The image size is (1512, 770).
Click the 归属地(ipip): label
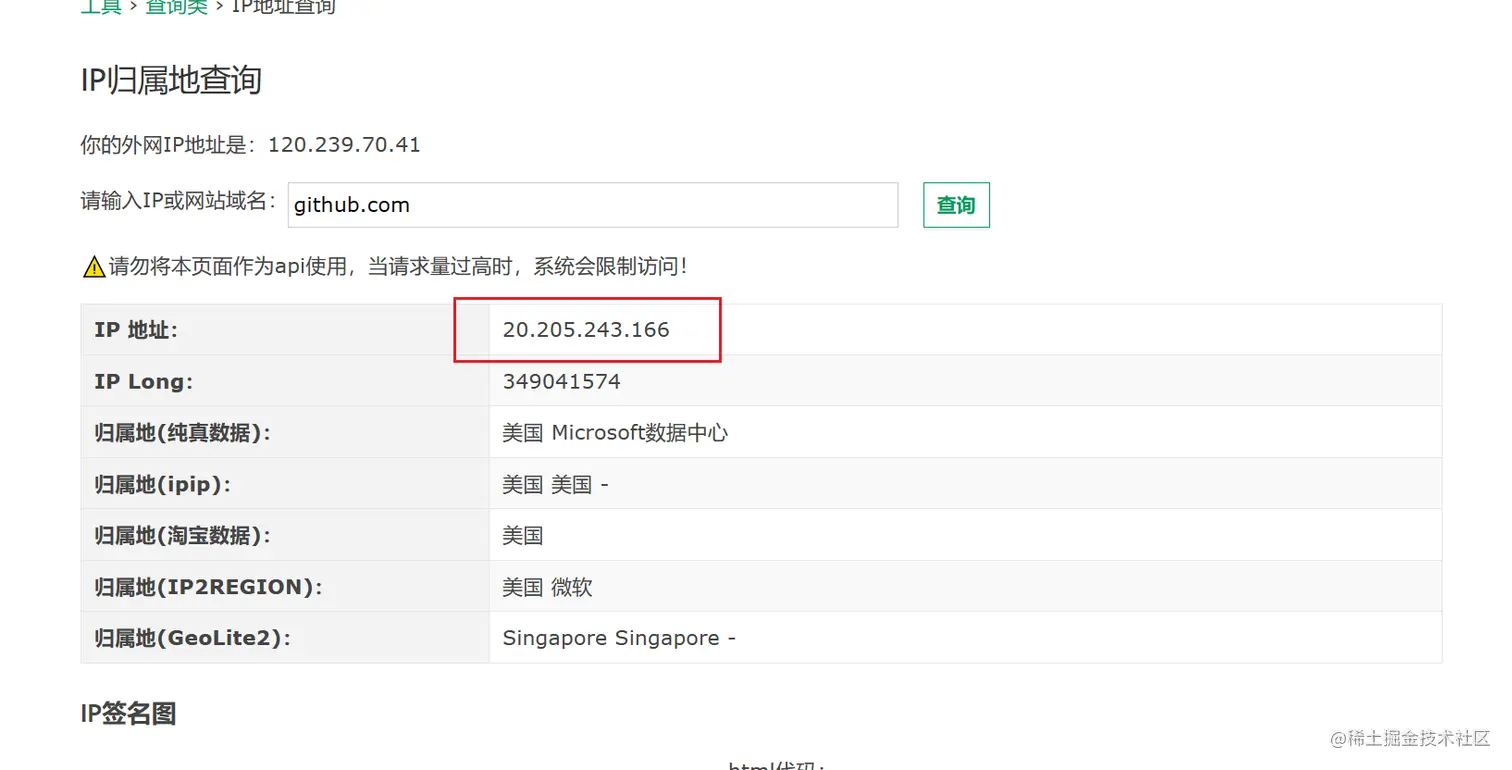163,485
